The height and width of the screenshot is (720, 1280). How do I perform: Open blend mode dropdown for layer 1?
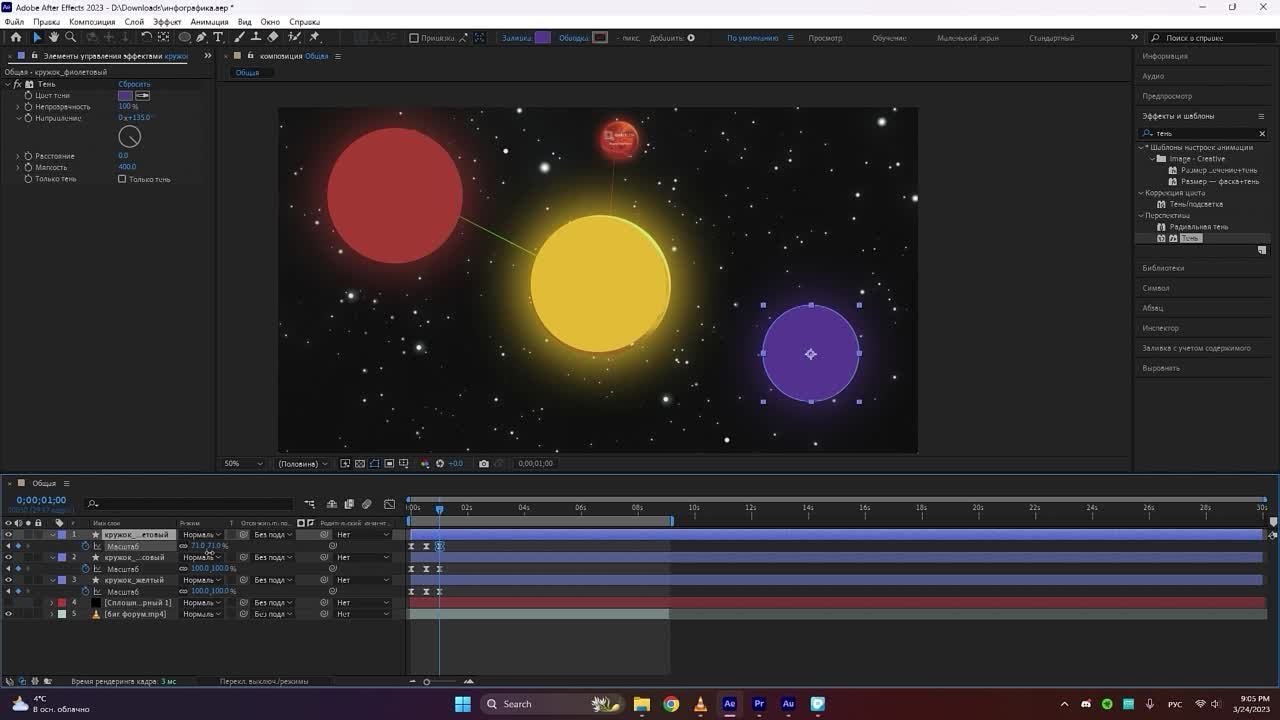pos(202,535)
